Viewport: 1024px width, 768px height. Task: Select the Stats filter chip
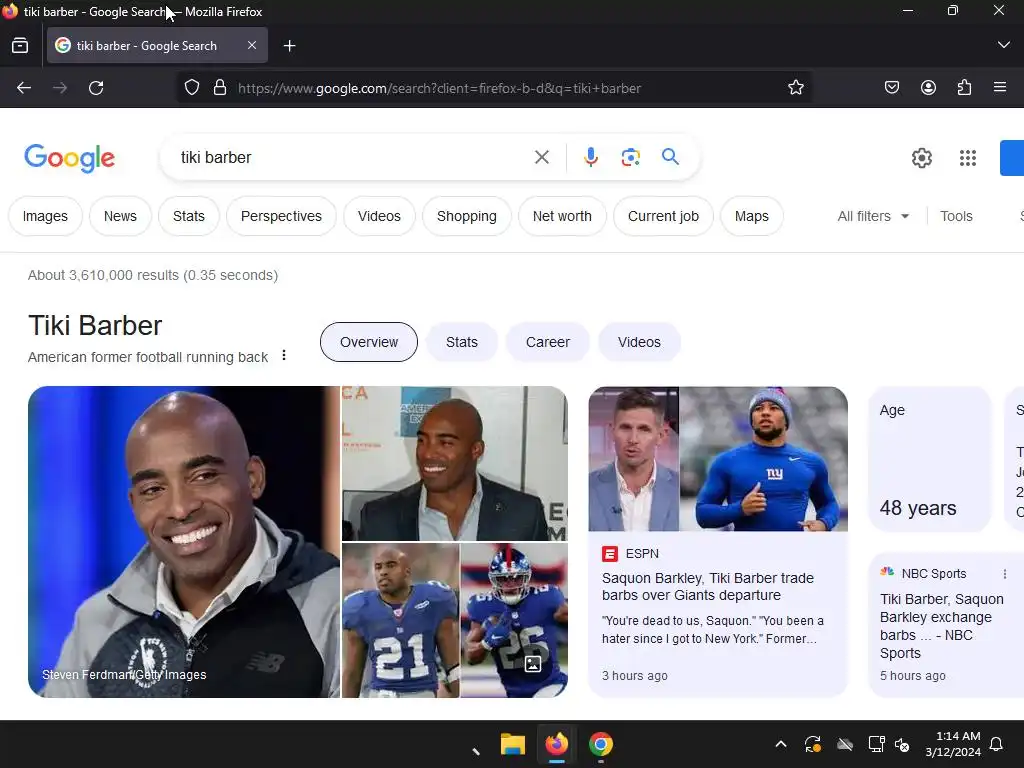(x=189, y=216)
